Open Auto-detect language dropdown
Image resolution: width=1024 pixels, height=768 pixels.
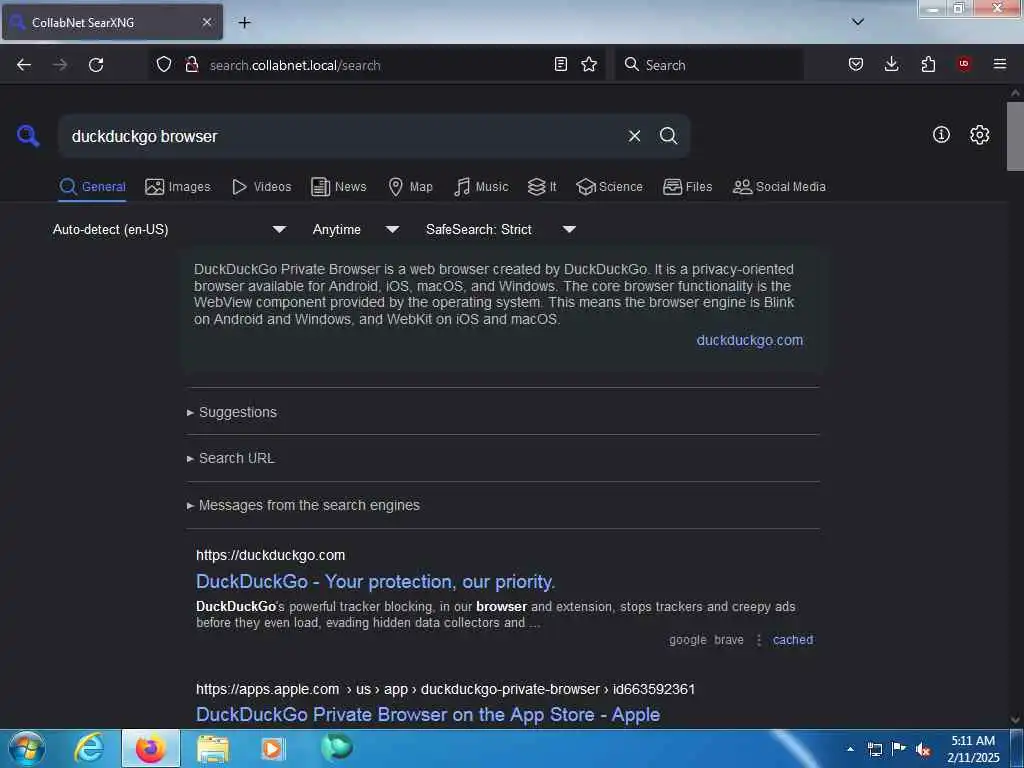169,229
